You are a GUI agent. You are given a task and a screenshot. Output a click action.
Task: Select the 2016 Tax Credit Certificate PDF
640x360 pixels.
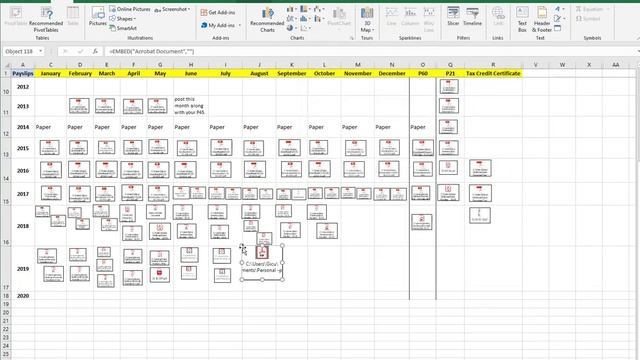click(480, 168)
